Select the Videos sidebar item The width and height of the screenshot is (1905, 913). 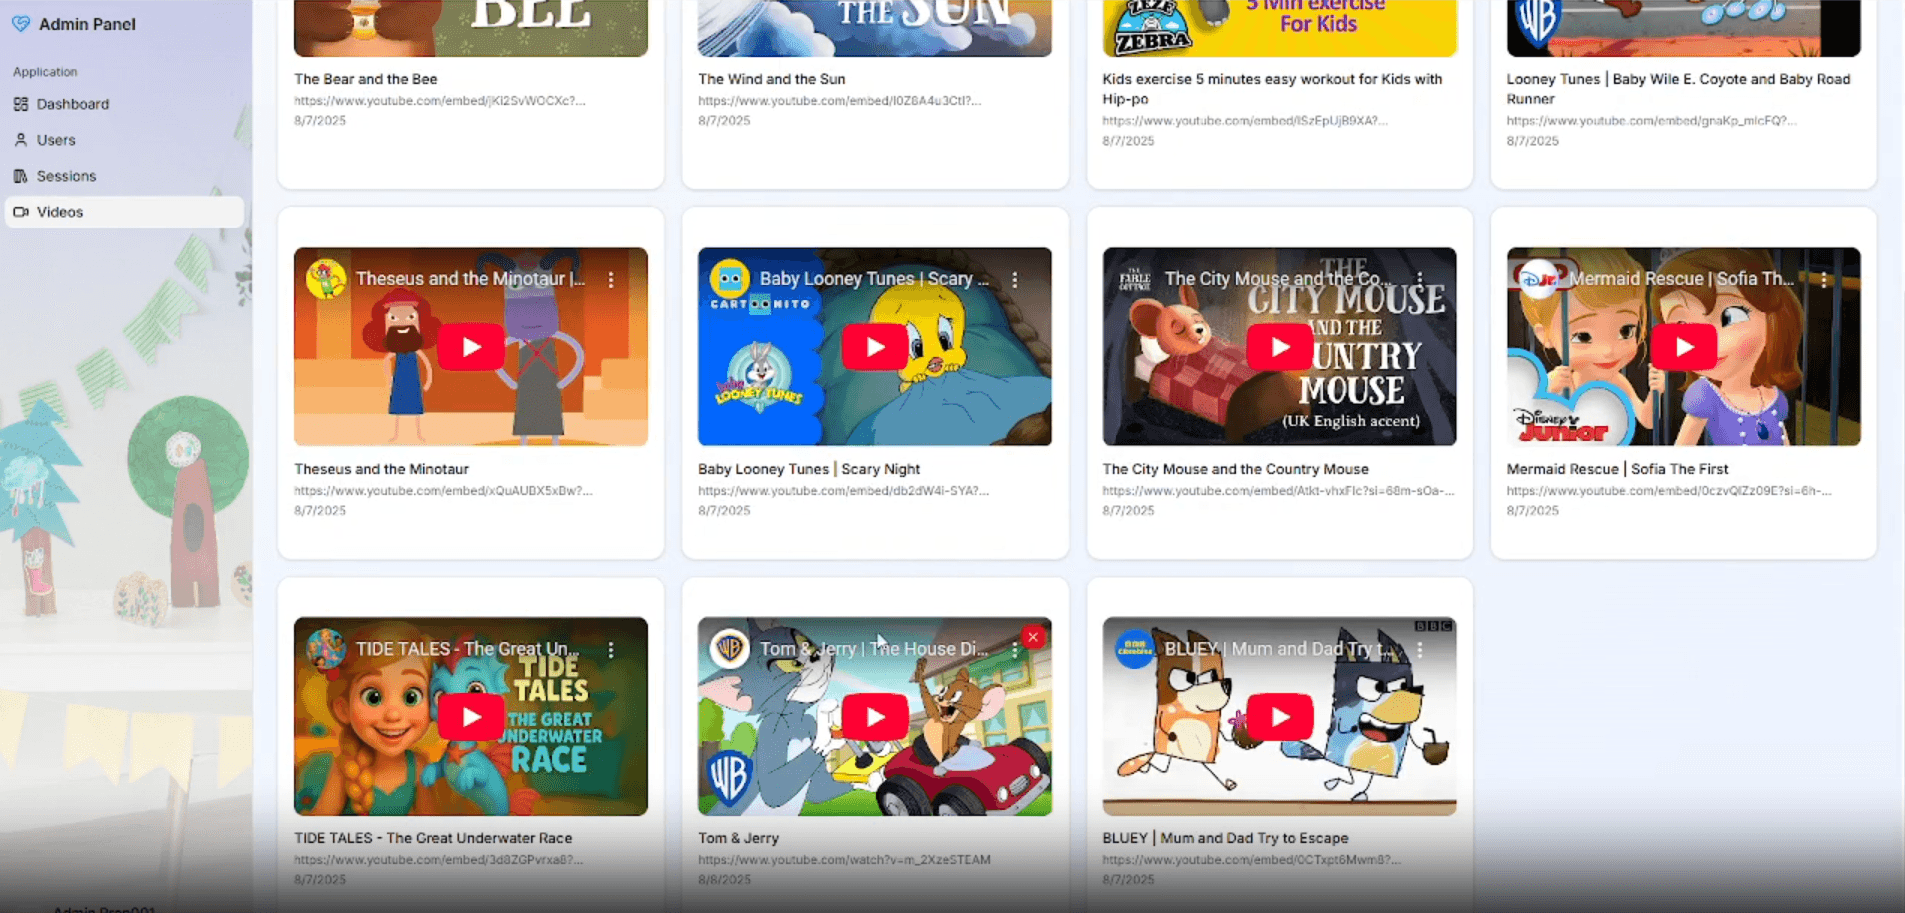pos(60,212)
